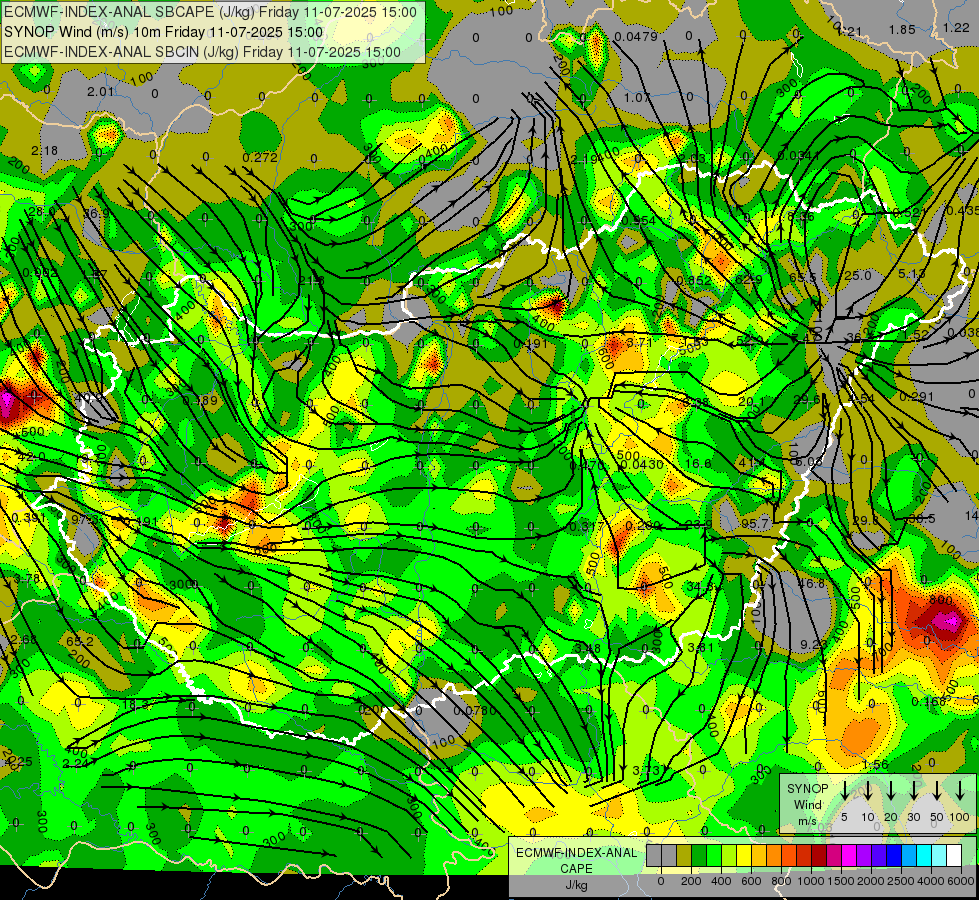979x900 pixels.
Task: Click the map value 2.18
Action: pos(44,151)
